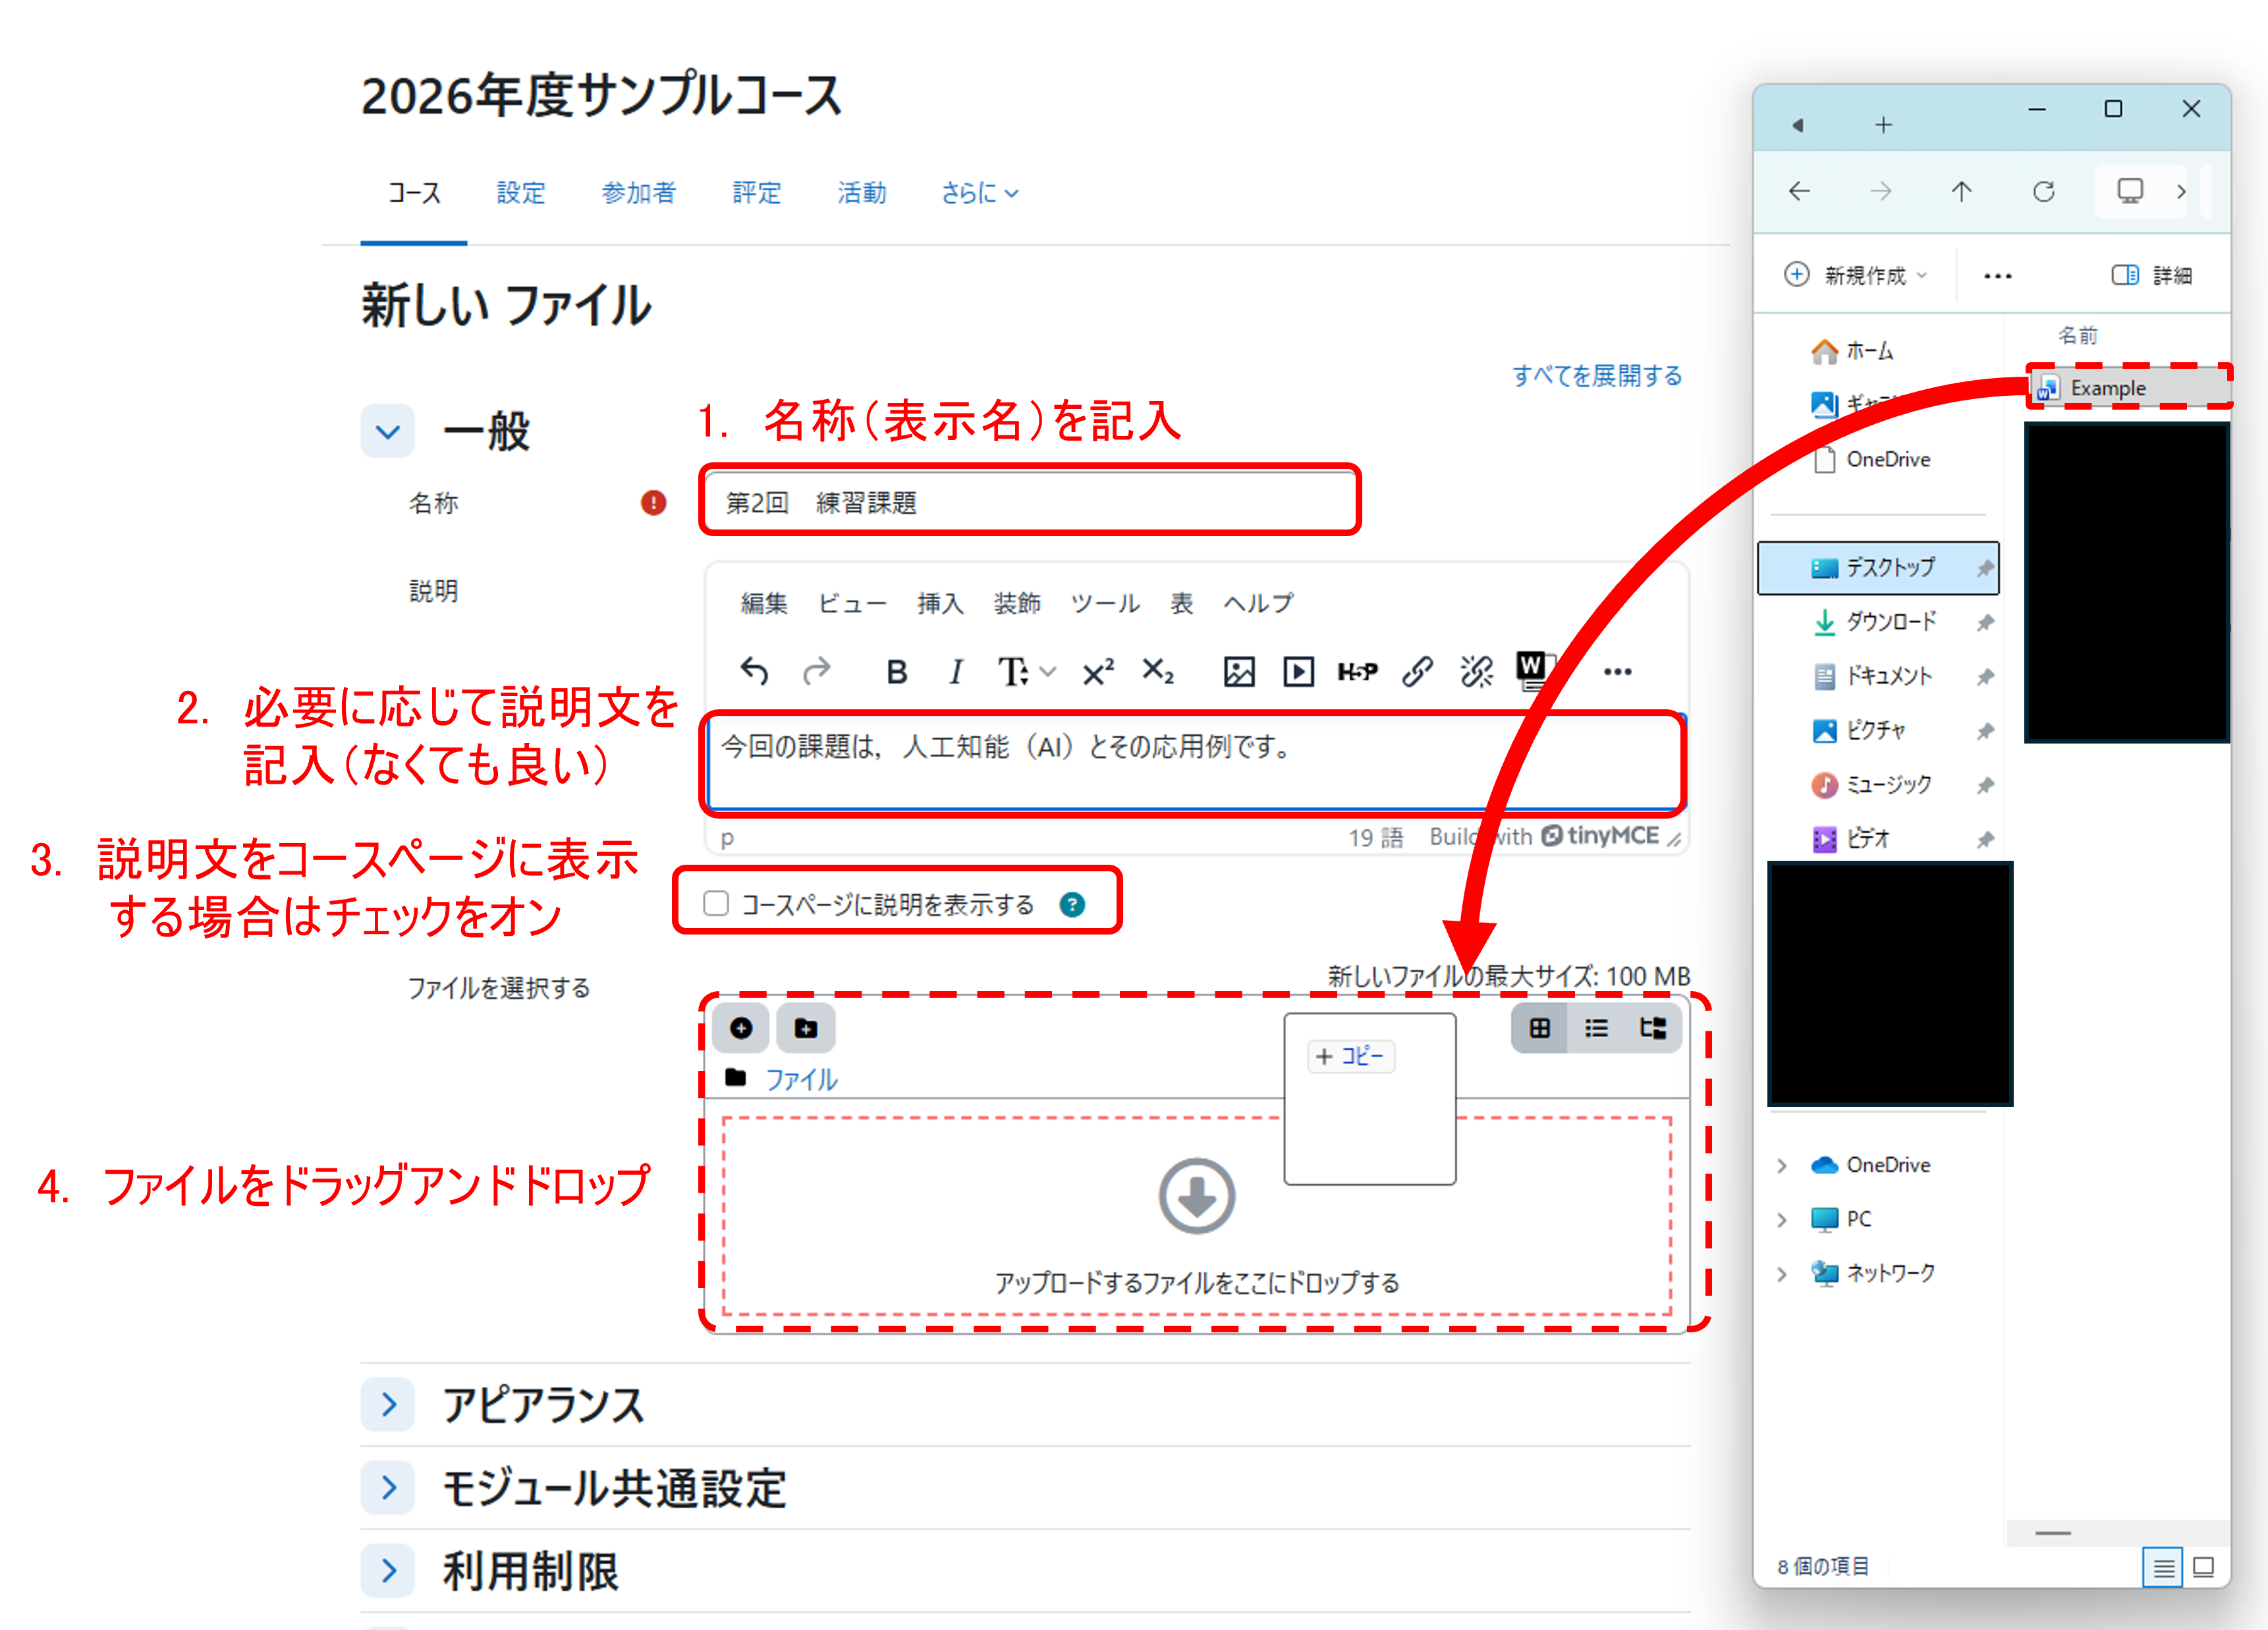Toggle italic formatting in editor
The width and height of the screenshot is (2268, 1630).
(x=956, y=671)
